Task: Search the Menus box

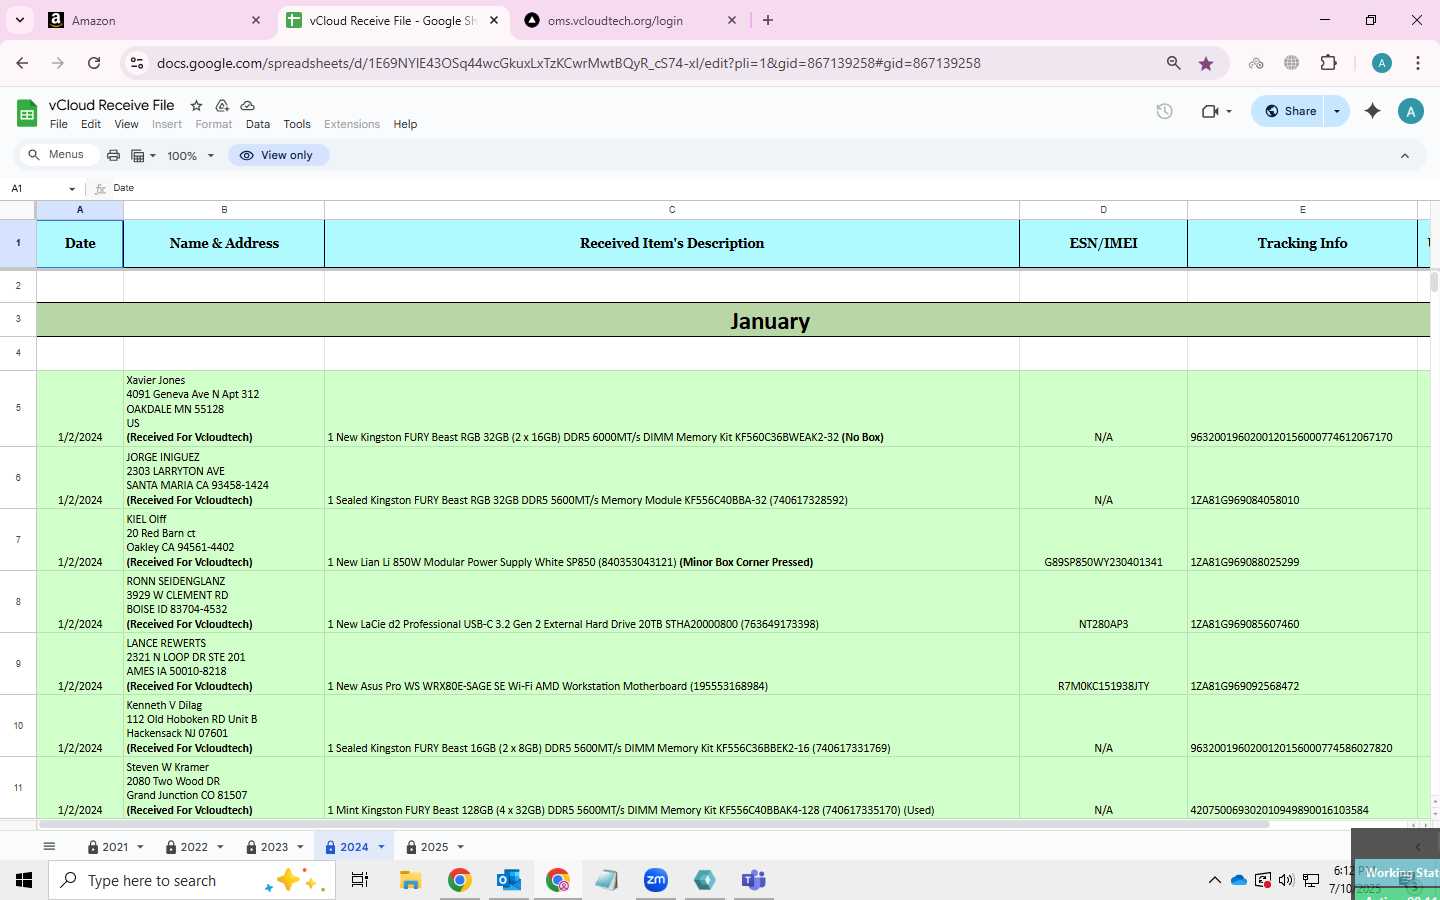Action: pyautogui.click(x=57, y=154)
